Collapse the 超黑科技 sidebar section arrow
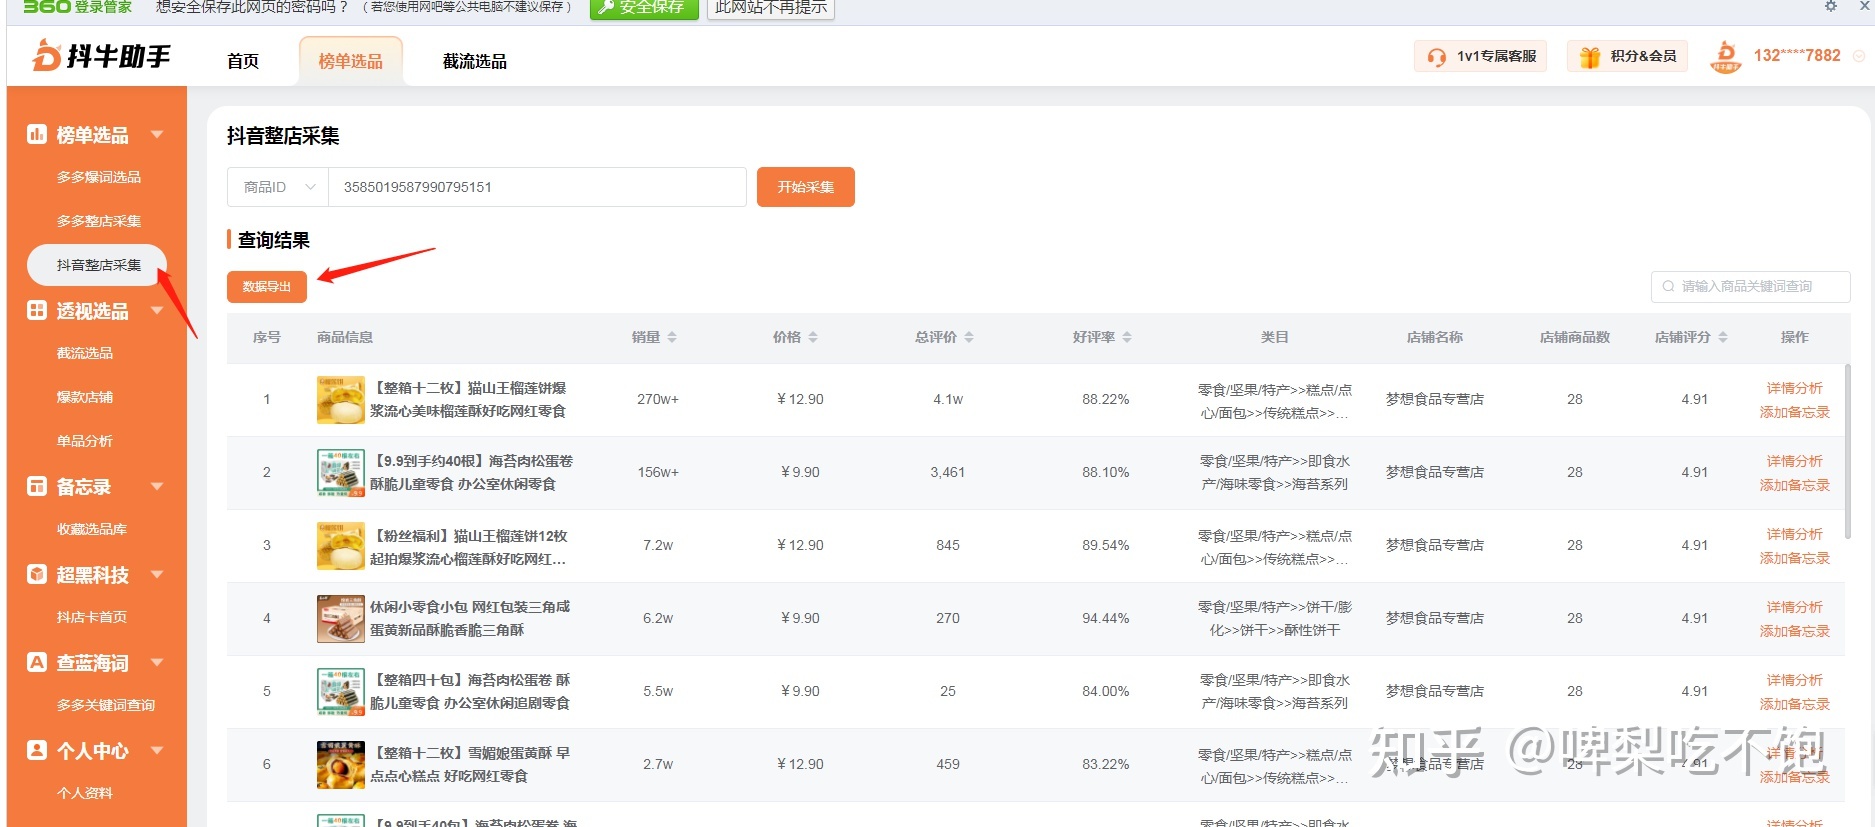 pos(157,574)
